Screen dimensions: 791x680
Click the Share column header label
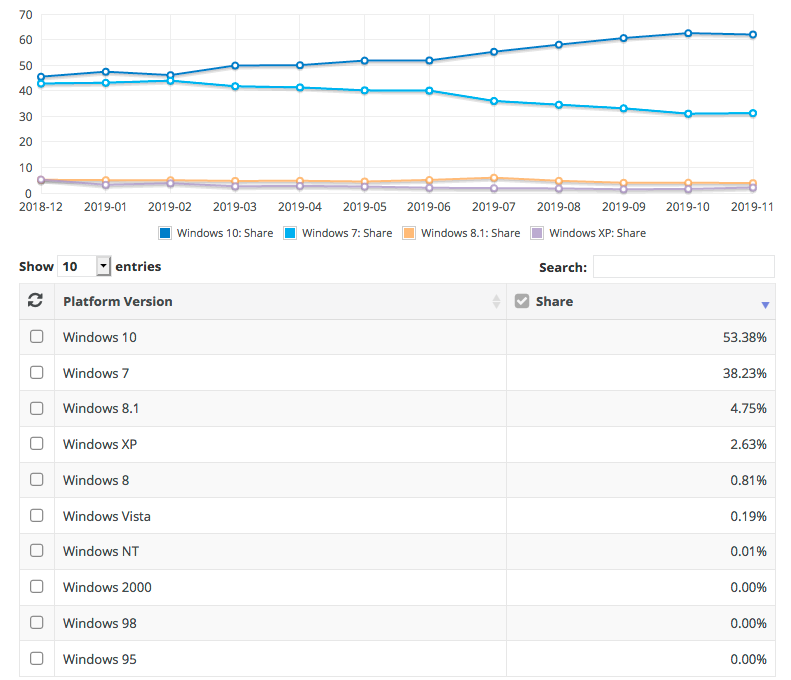554,301
